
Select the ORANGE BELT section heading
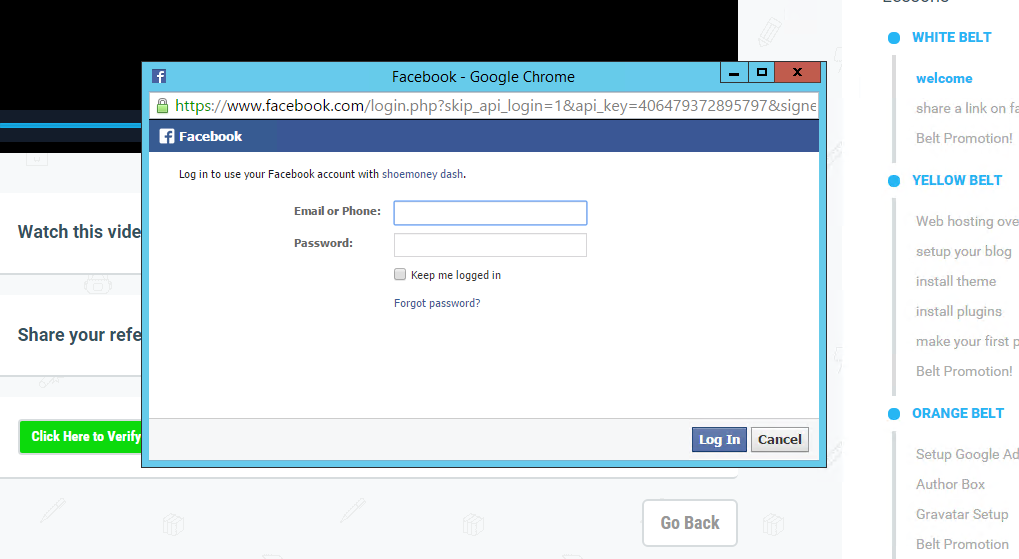pyautogui.click(x=958, y=413)
